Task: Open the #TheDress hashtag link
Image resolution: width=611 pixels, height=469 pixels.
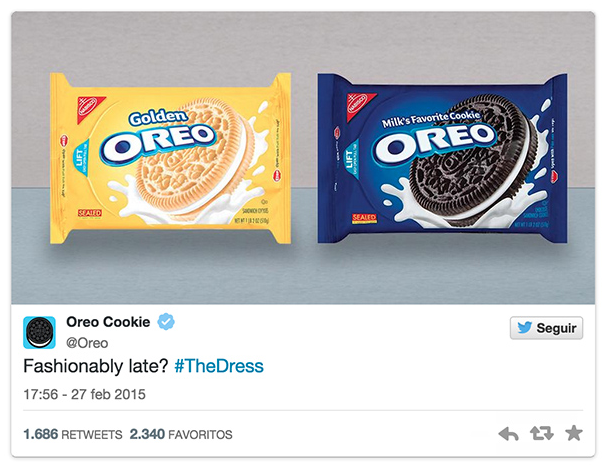Action: (219, 366)
